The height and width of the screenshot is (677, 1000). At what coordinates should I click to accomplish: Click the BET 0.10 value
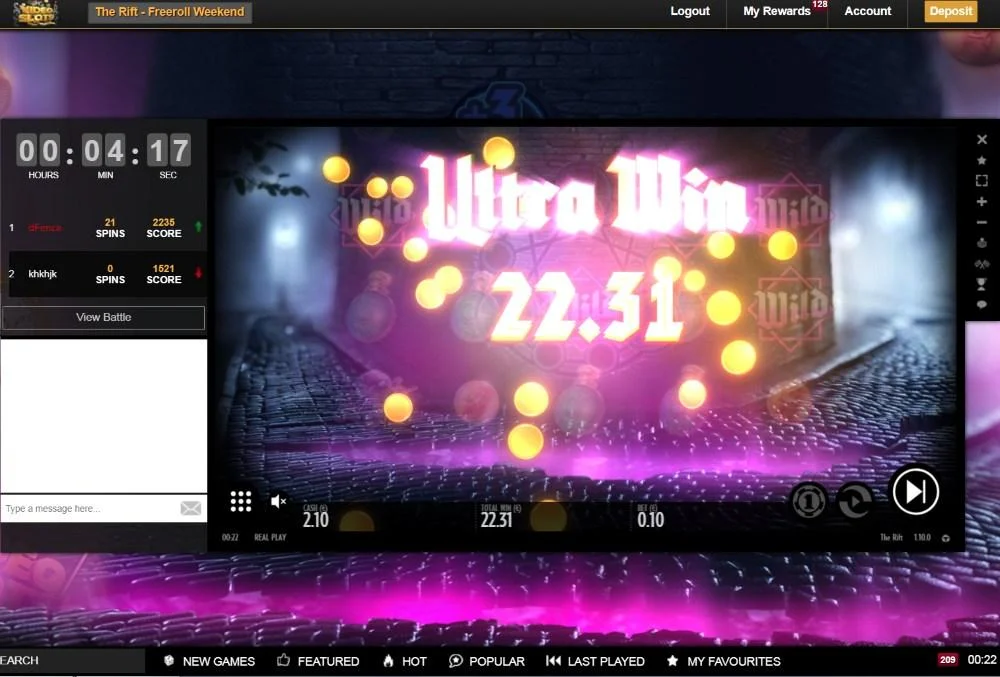[x=651, y=516]
